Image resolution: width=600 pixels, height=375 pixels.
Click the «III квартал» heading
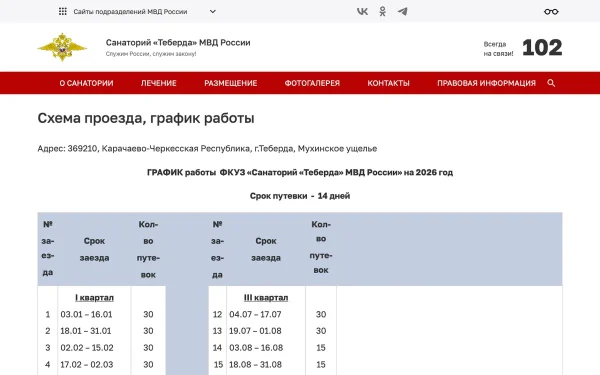[266, 298]
